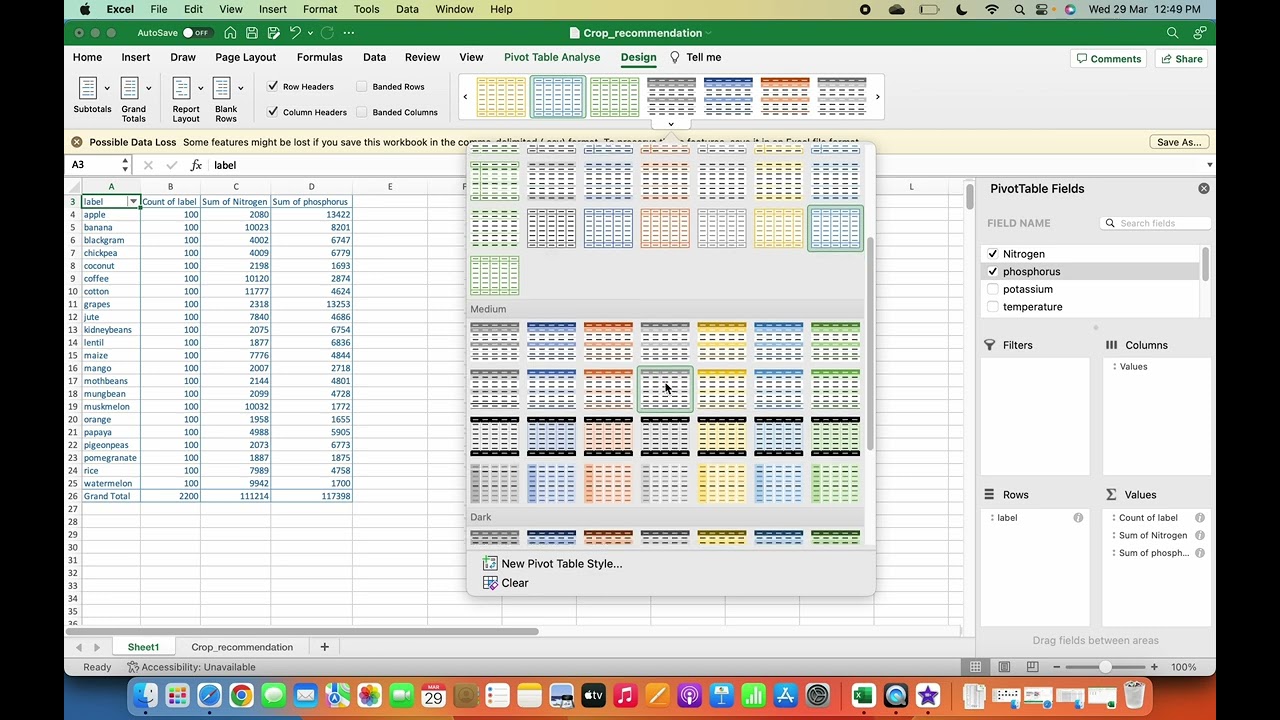Open the Undo history dropdown arrow

click(x=308, y=33)
